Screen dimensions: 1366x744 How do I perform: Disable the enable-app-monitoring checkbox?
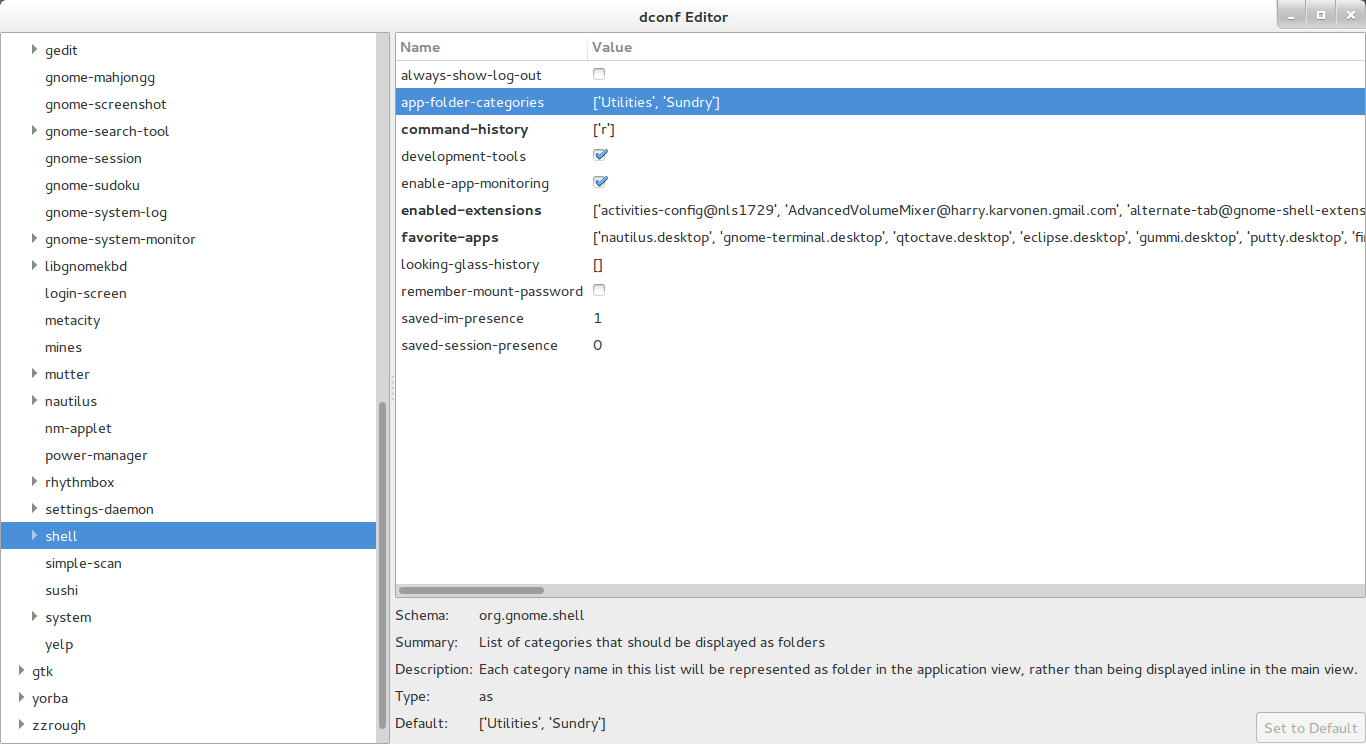[600, 182]
